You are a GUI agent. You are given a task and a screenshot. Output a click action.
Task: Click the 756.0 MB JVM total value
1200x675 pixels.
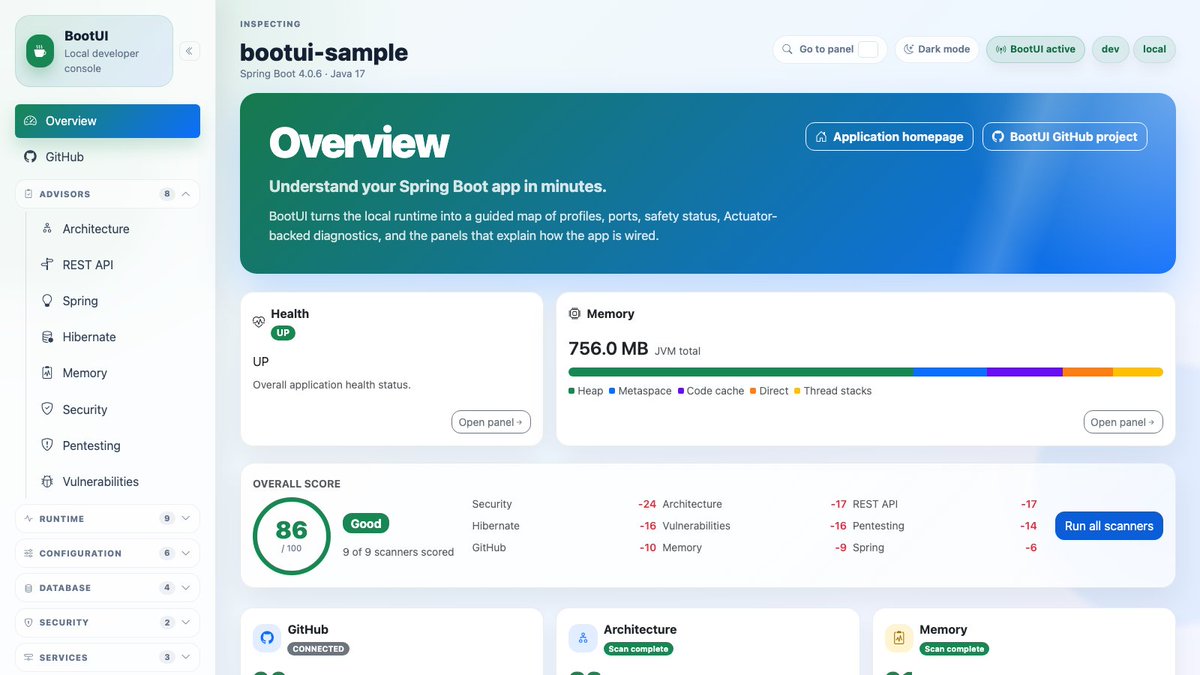[x=608, y=349]
